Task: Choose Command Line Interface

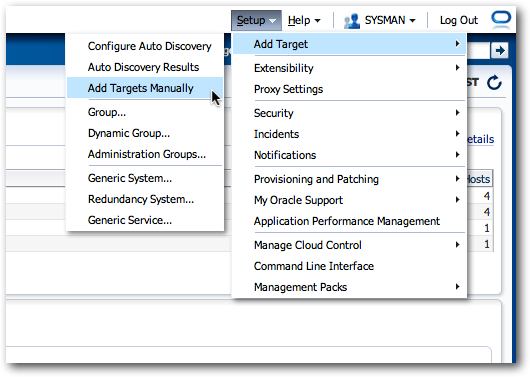Action: (x=350, y=266)
